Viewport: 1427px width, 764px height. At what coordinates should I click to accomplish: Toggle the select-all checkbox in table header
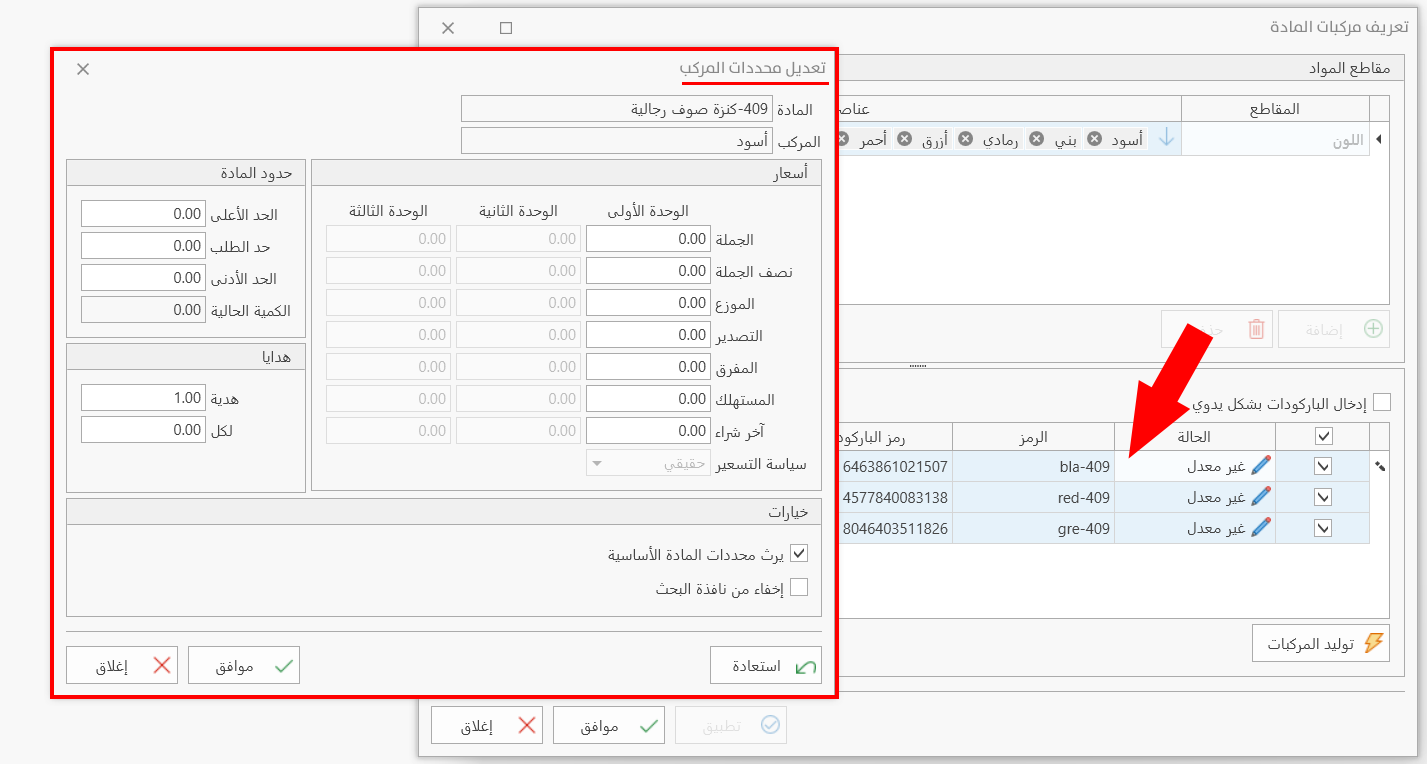click(1323, 436)
